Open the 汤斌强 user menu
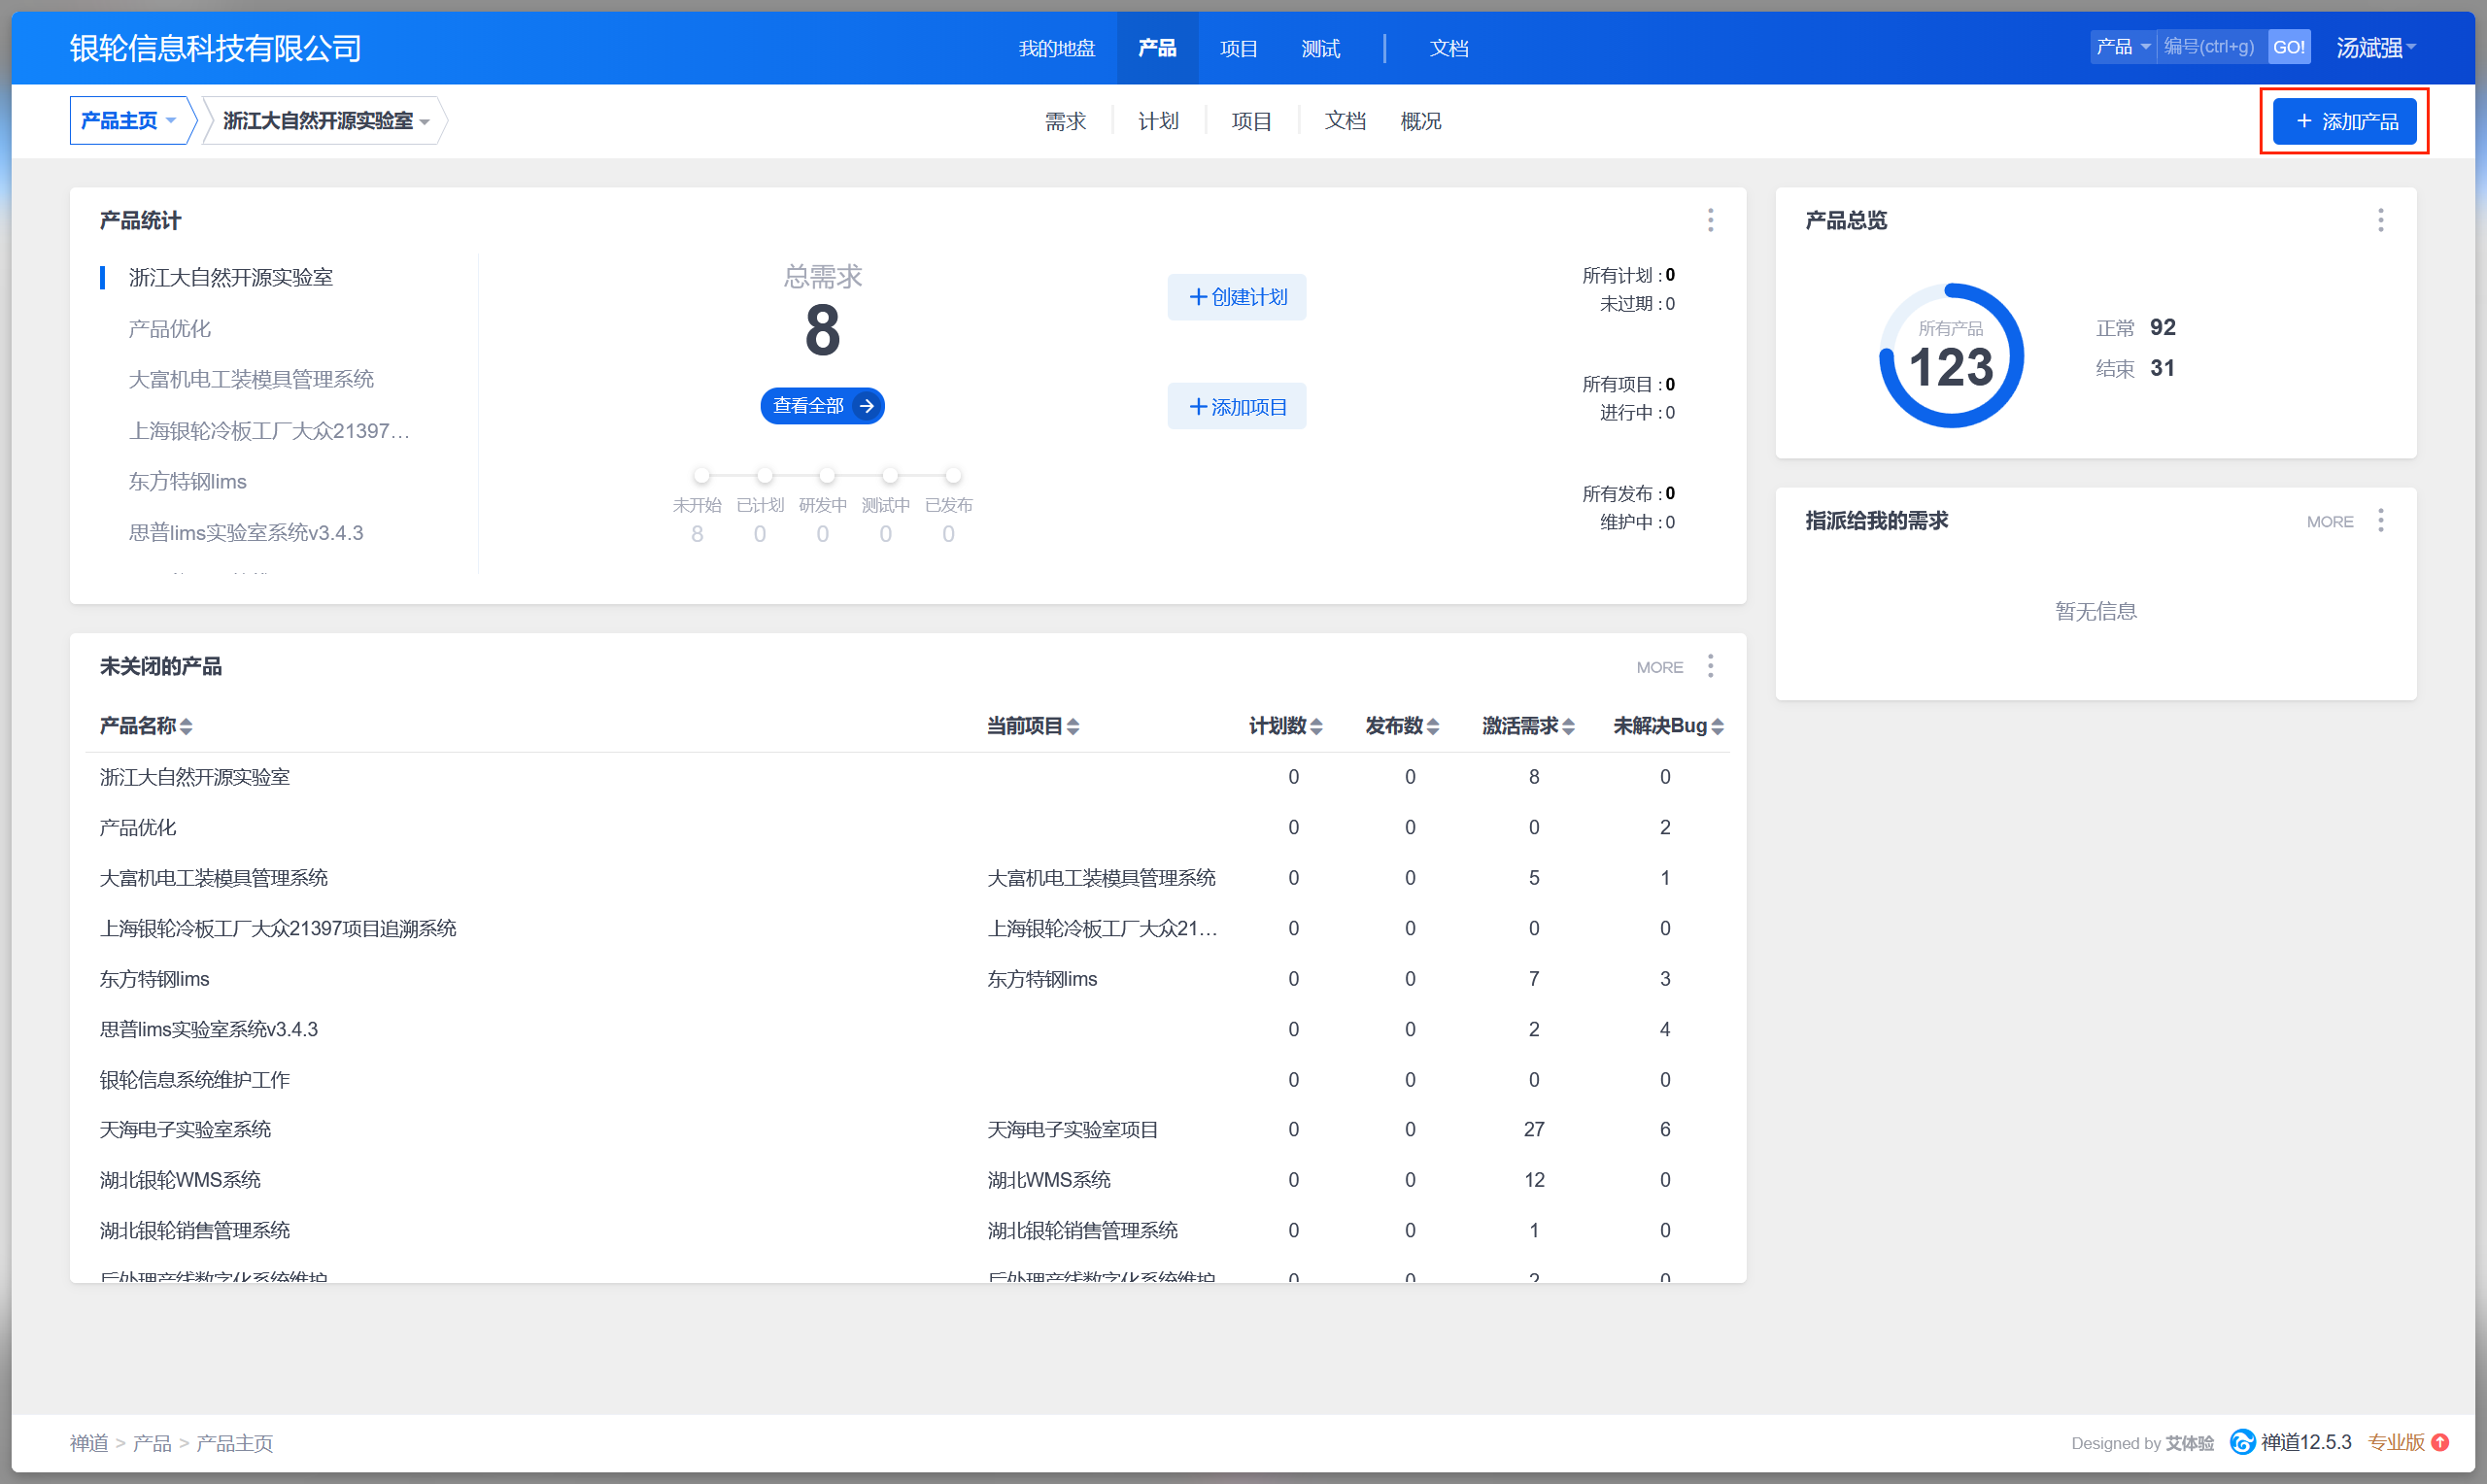This screenshot has height=1484, width=2487. point(2375,48)
